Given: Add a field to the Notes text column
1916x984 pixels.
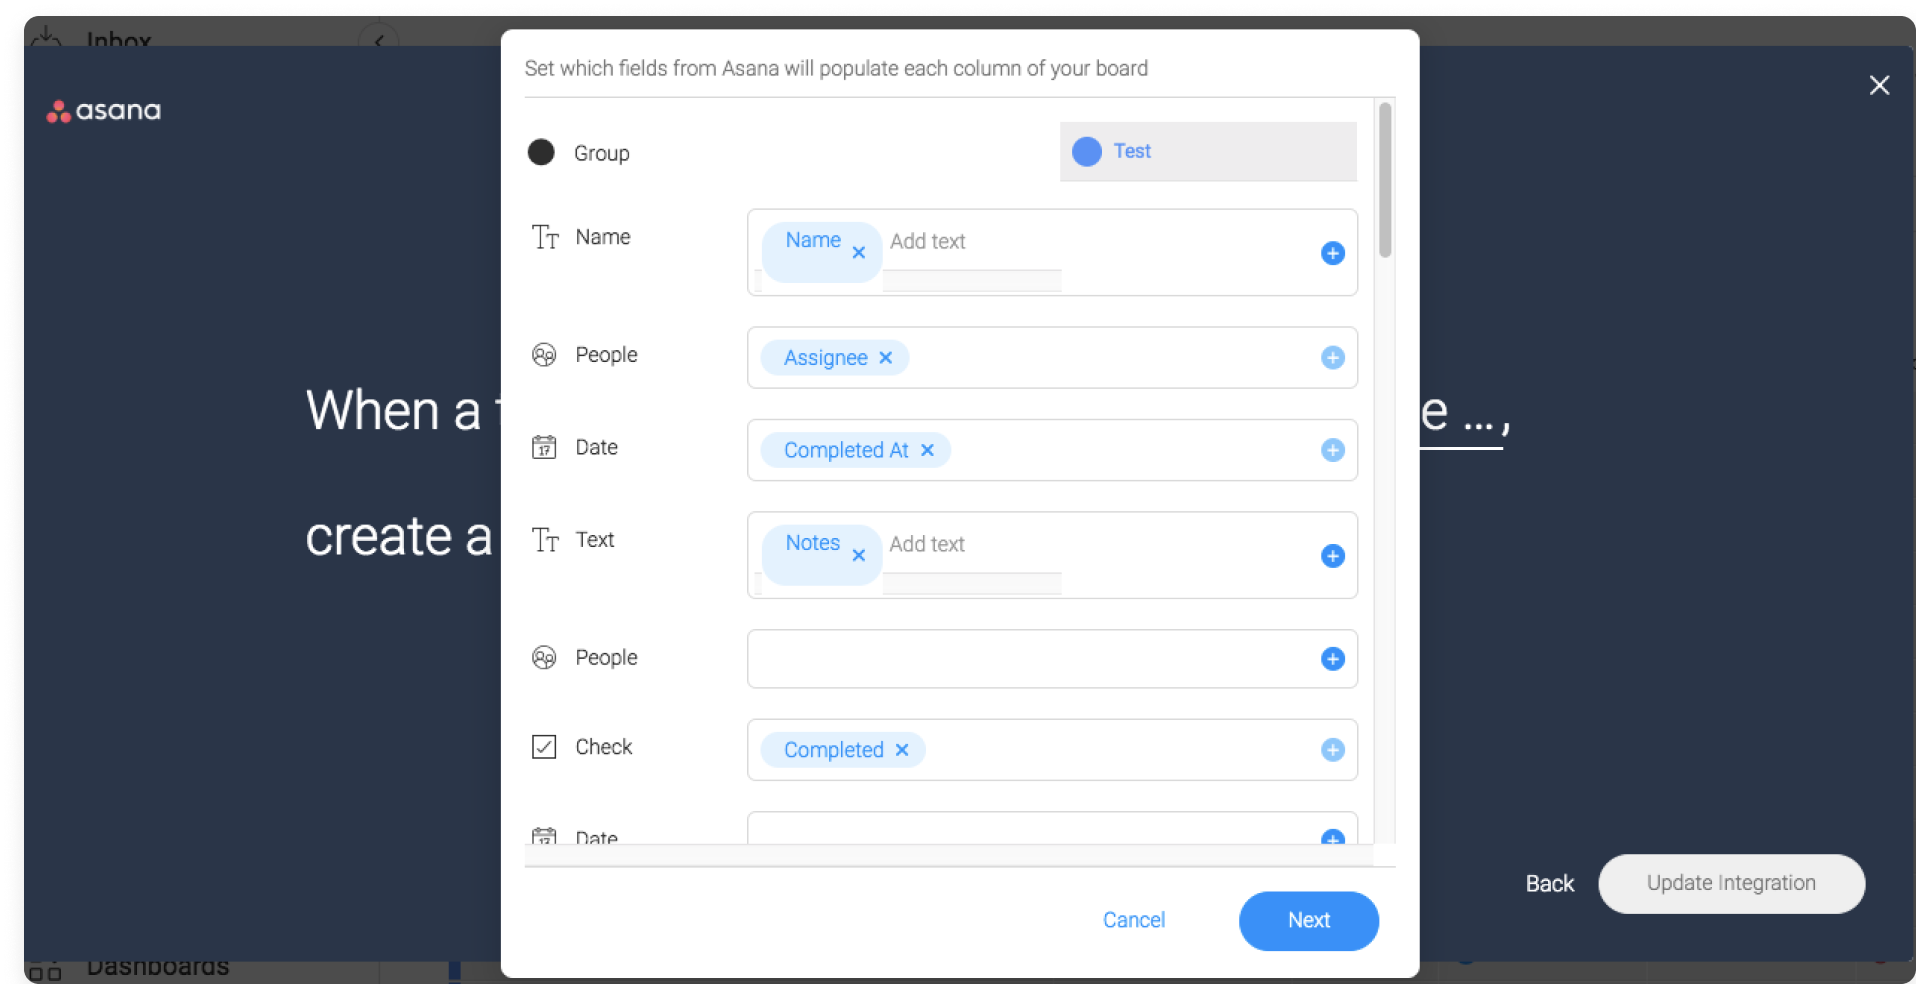Looking at the screenshot, I should 1332,556.
